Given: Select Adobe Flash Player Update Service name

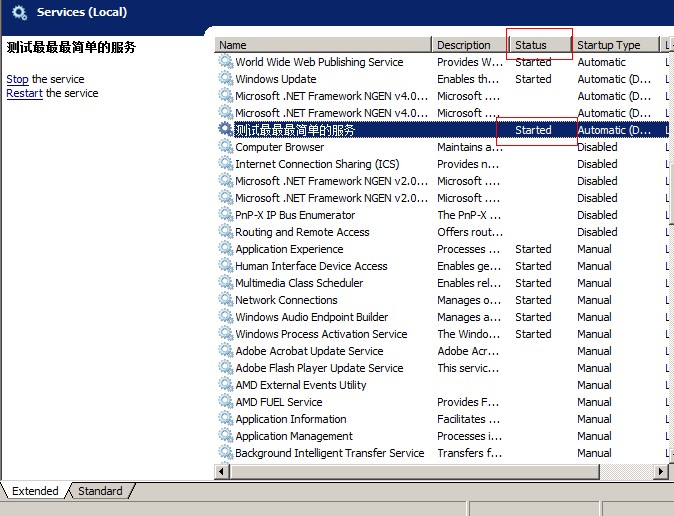Looking at the screenshot, I should 319,368.
